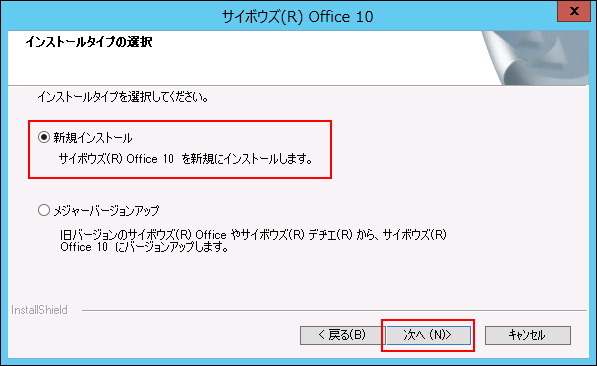597x366 pixels.
Task: Click the divider line beside InstallShield
Action: [x=334, y=310]
